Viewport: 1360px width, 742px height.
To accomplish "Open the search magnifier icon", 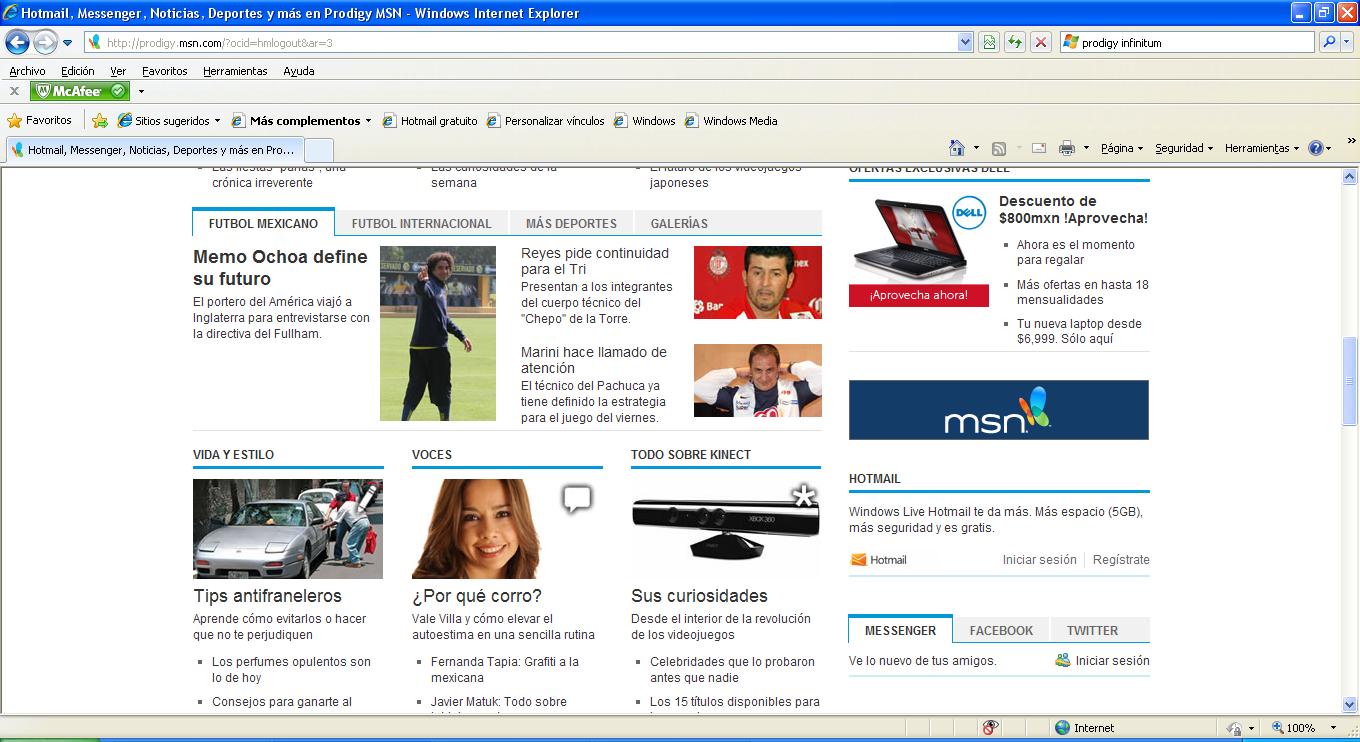I will [x=1329, y=41].
